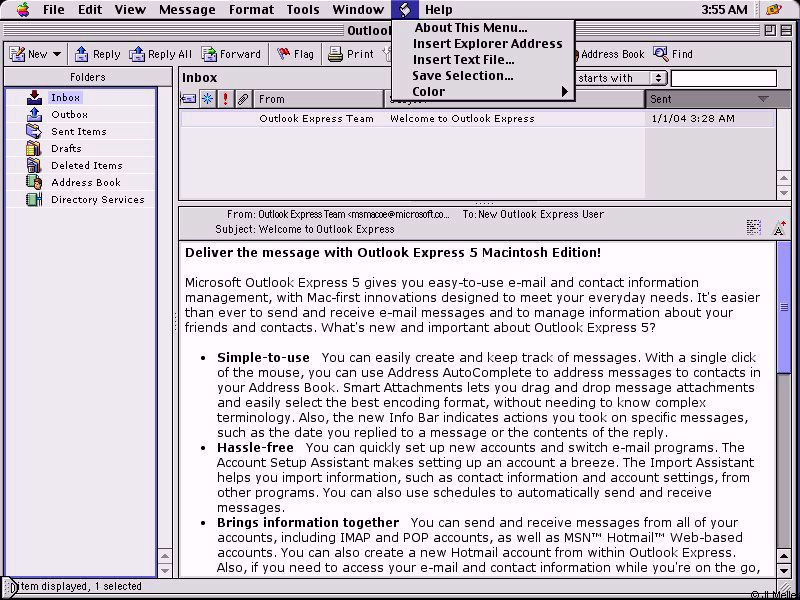Open Address Book in folder list
The height and width of the screenshot is (600, 800).
(x=86, y=182)
